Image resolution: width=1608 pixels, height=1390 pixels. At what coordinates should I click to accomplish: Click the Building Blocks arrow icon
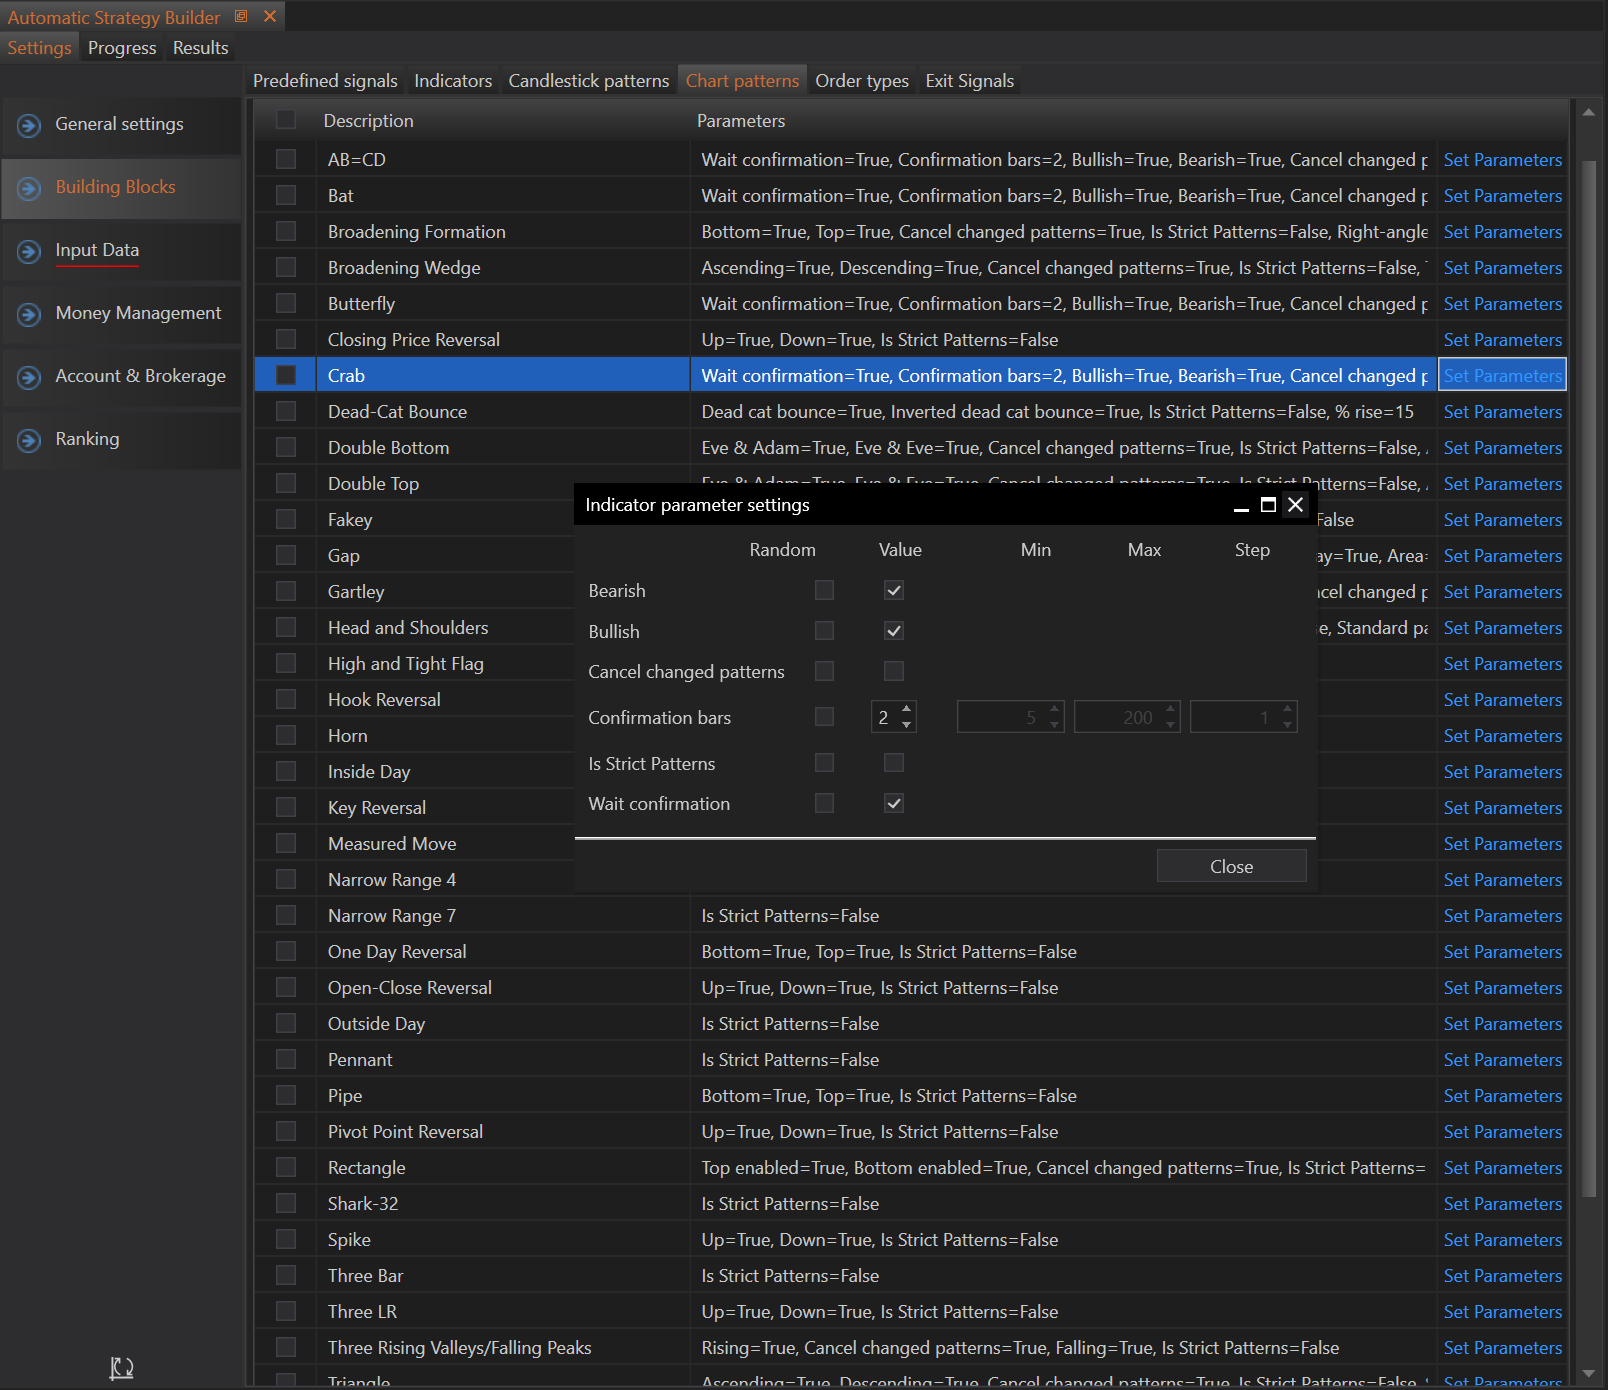tap(30, 188)
